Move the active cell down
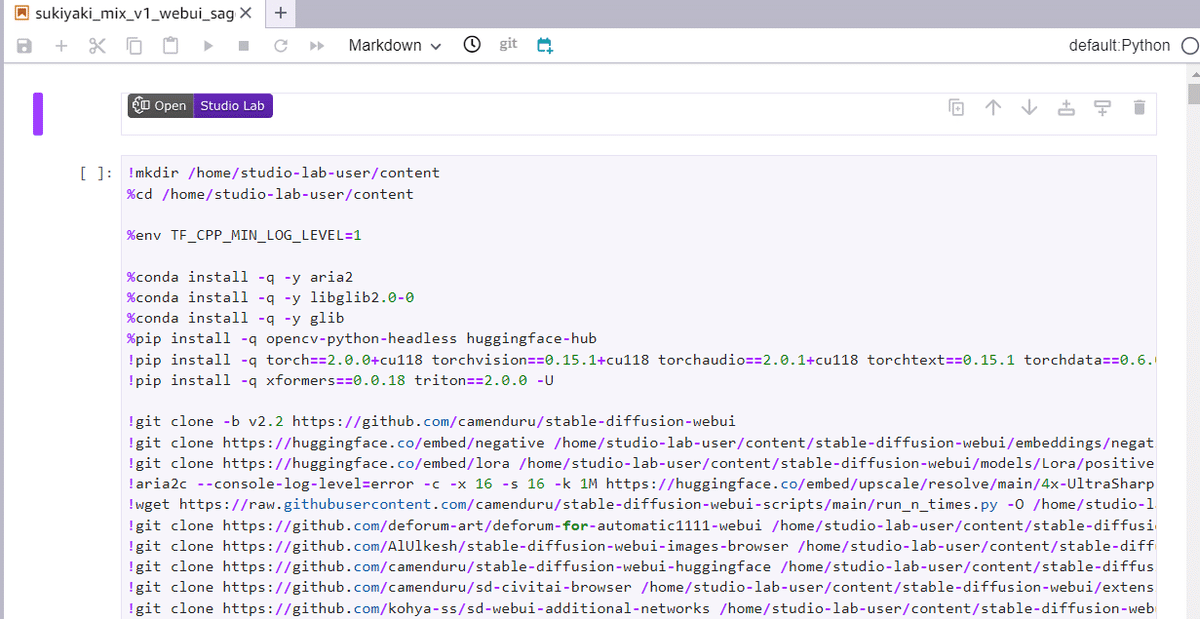Screen dimensions: 1200x619 coord(1029,108)
